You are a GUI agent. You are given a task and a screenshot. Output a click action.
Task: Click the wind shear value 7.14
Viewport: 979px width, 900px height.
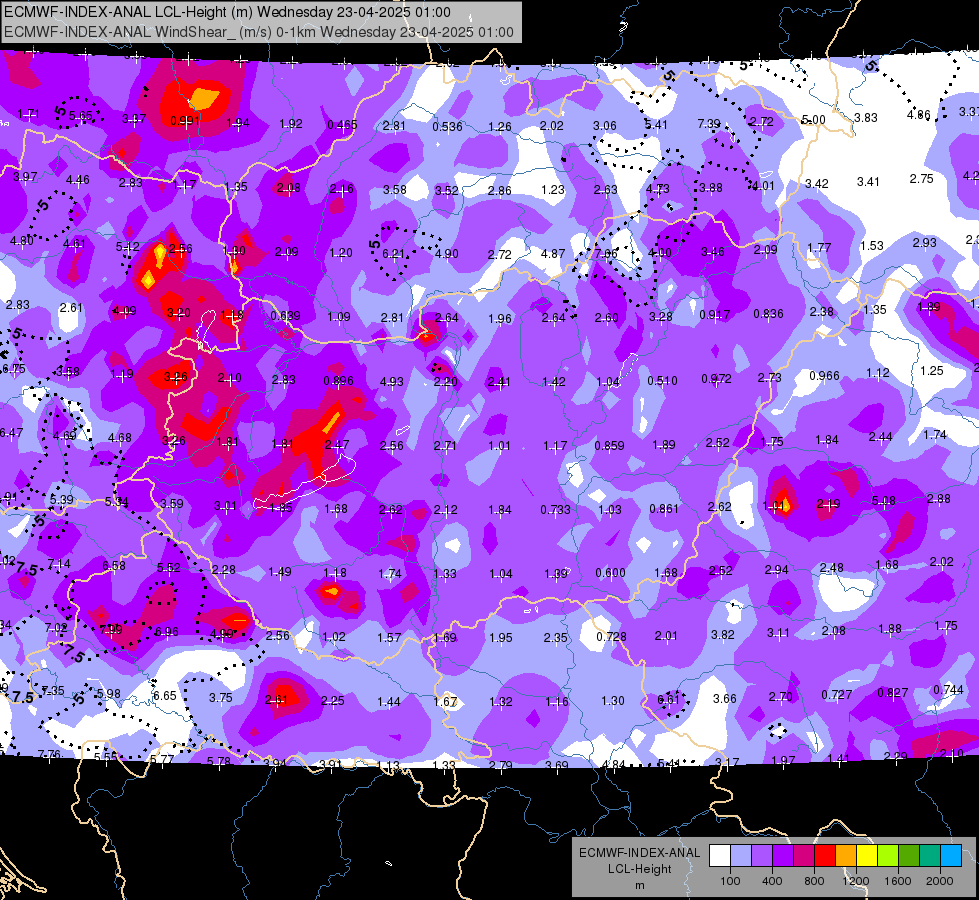coord(59,565)
